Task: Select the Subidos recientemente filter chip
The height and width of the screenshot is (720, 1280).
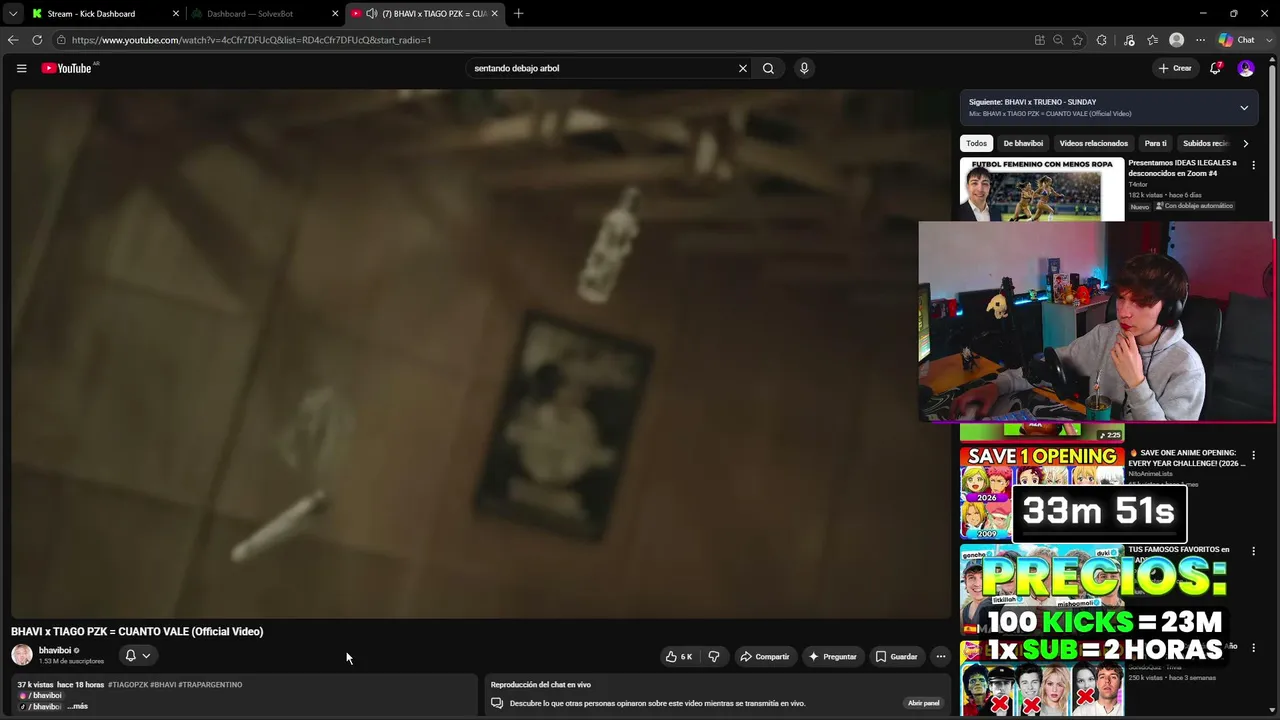Action: coord(1206,143)
